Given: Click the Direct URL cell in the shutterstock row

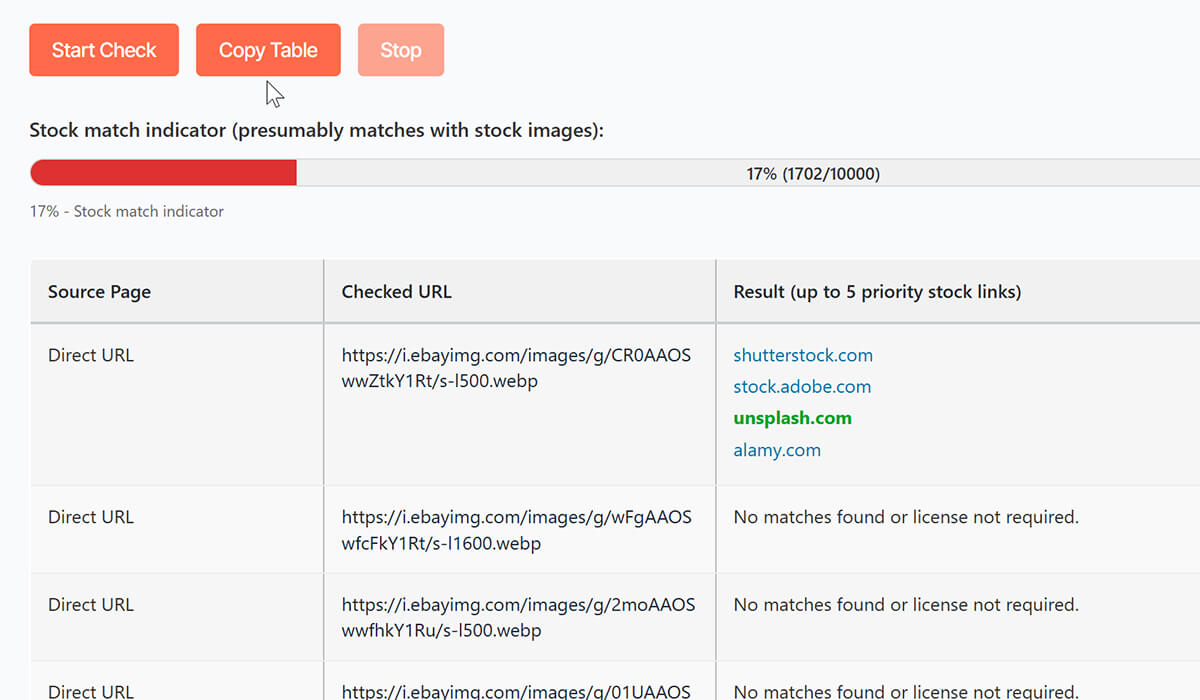Looking at the screenshot, I should pos(90,355).
